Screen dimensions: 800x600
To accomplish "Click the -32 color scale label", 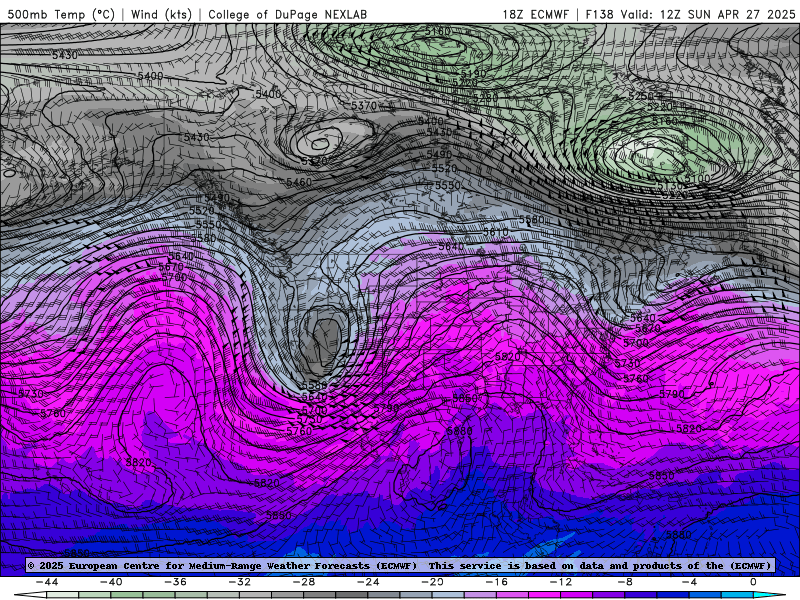I will [240, 582].
